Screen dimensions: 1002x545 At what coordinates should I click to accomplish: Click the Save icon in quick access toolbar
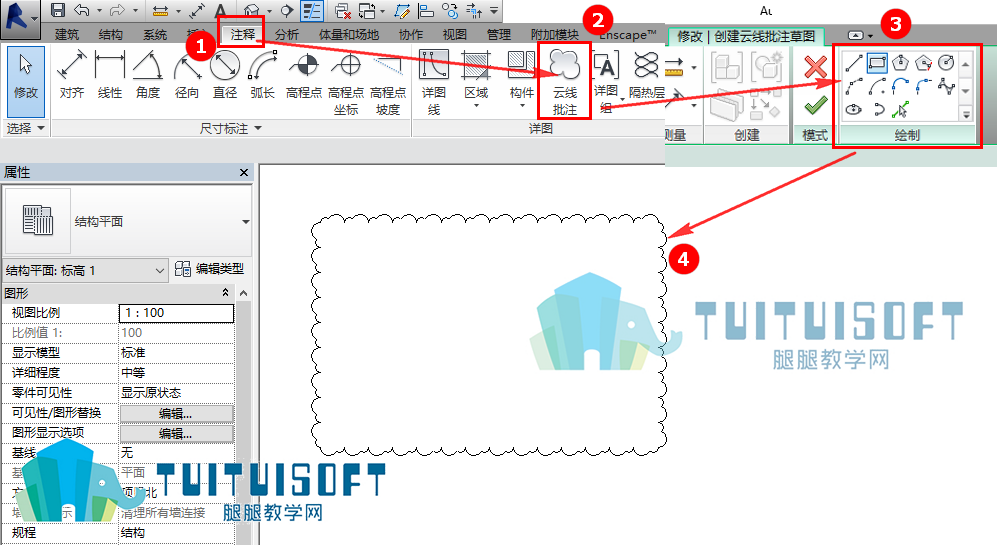[x=58, y=10]
